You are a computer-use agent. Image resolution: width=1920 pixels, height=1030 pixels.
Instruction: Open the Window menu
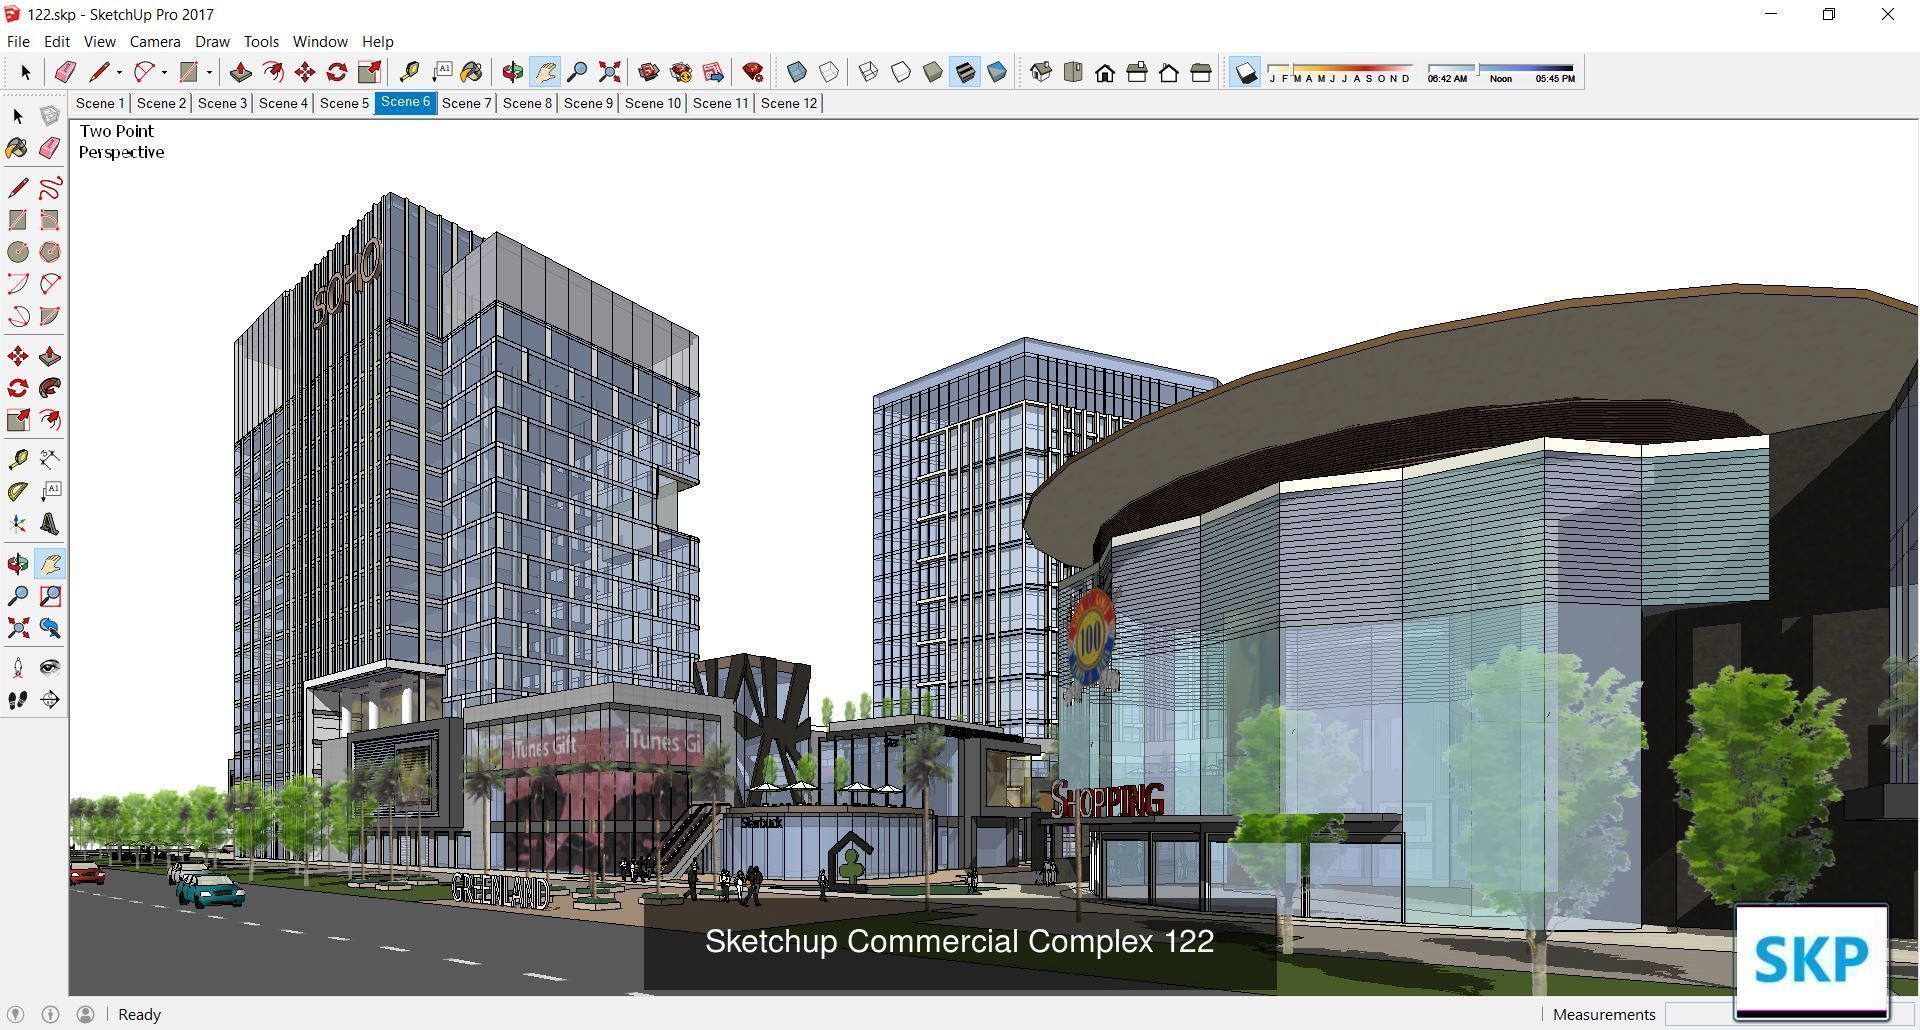click(320, 41)
